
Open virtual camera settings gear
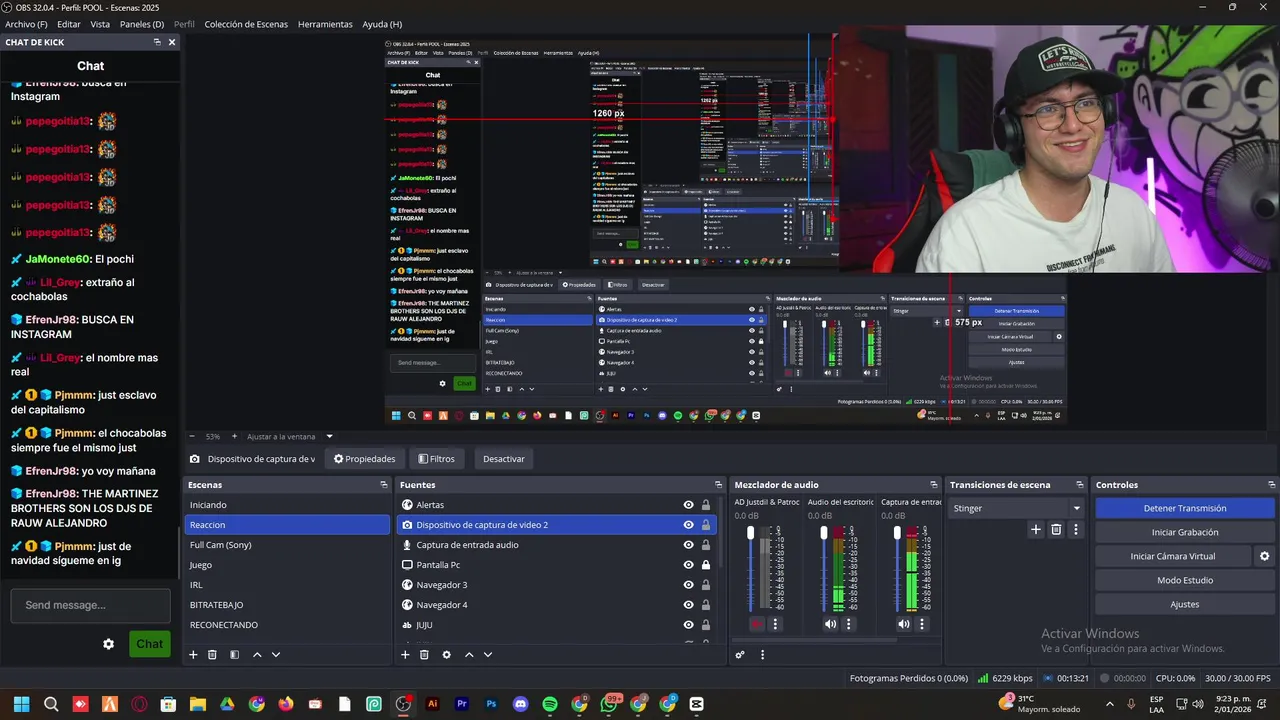pos(1264,556)
